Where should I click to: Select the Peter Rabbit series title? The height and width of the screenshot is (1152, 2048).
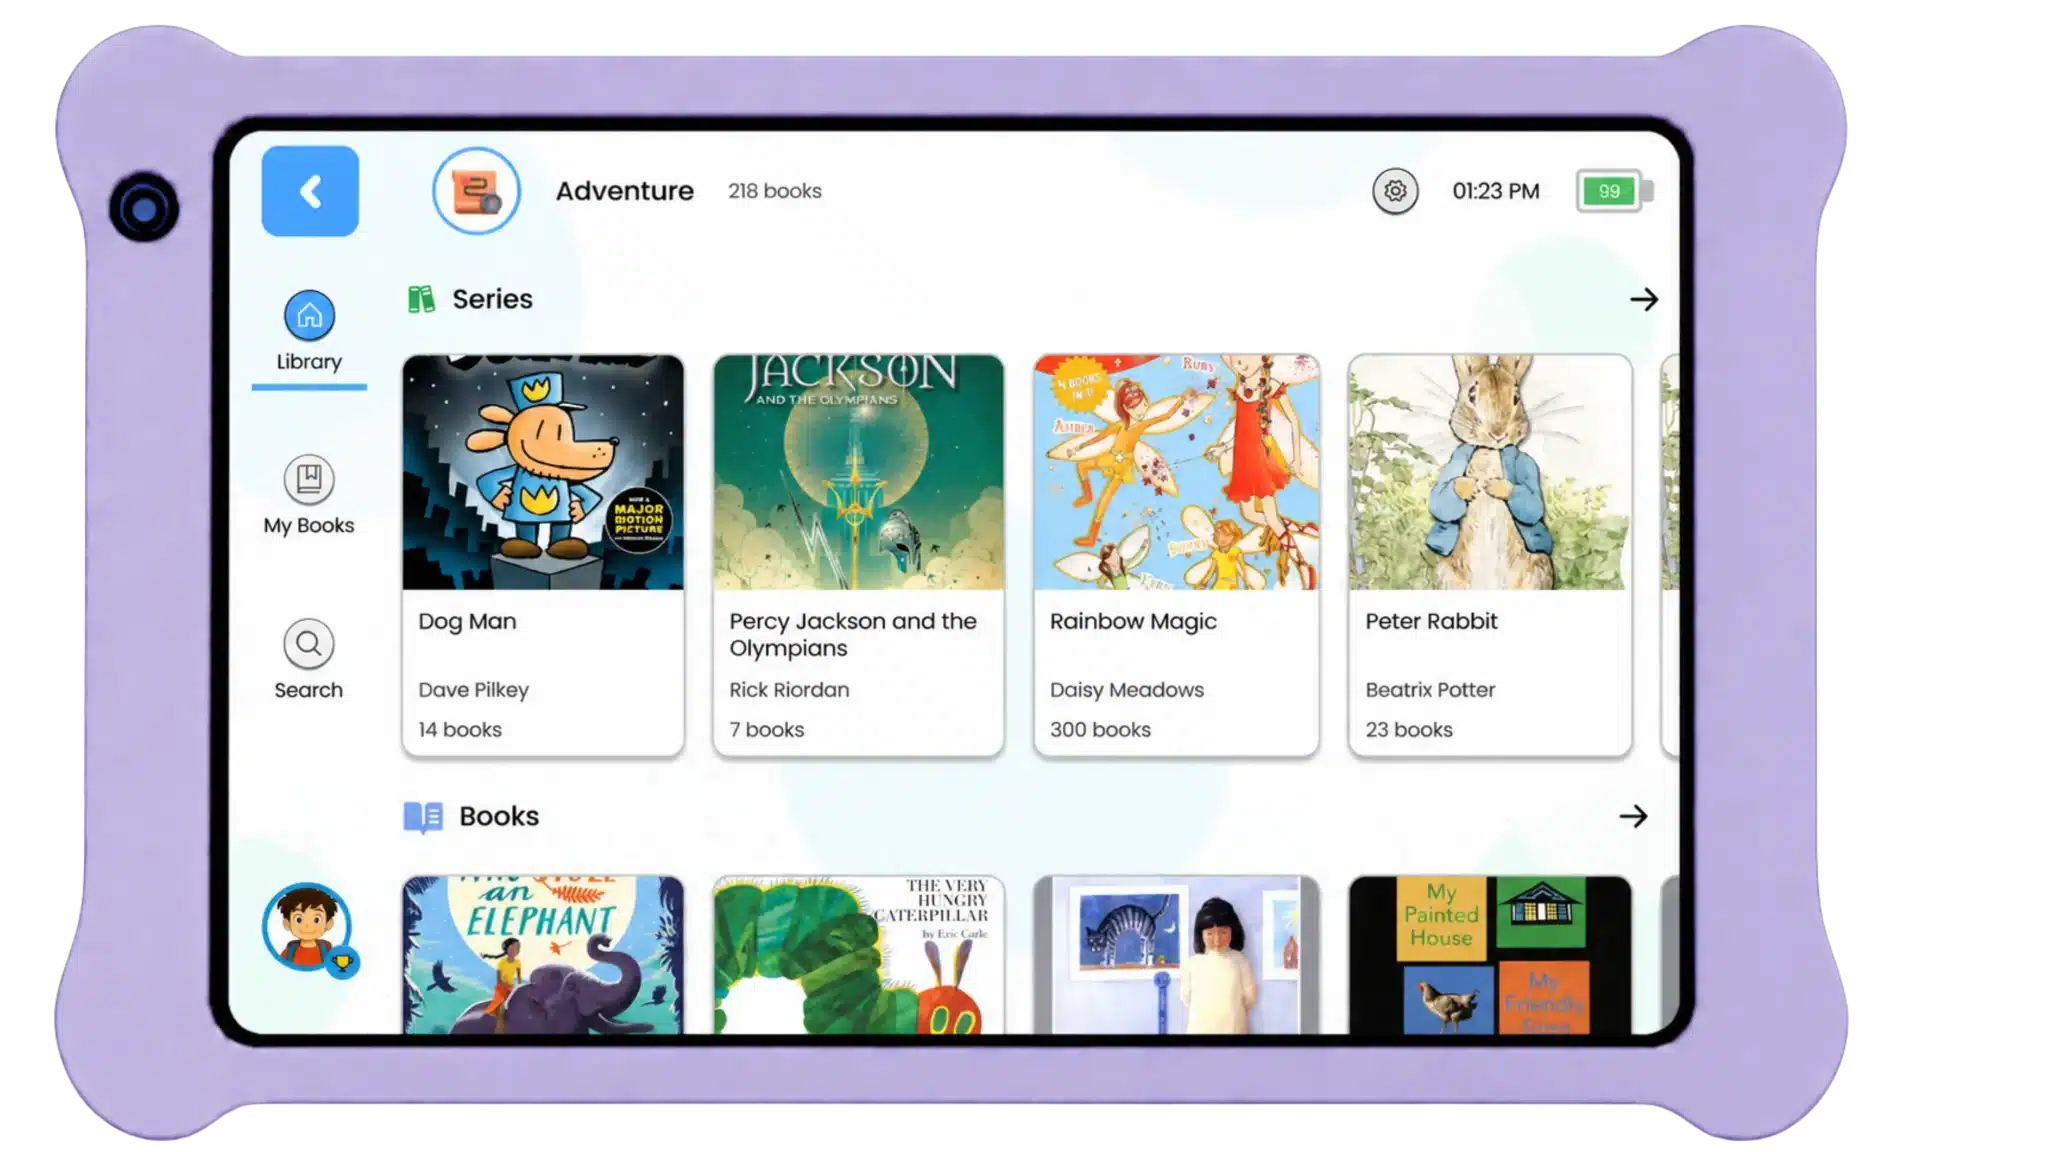(x=1432, y=621)
